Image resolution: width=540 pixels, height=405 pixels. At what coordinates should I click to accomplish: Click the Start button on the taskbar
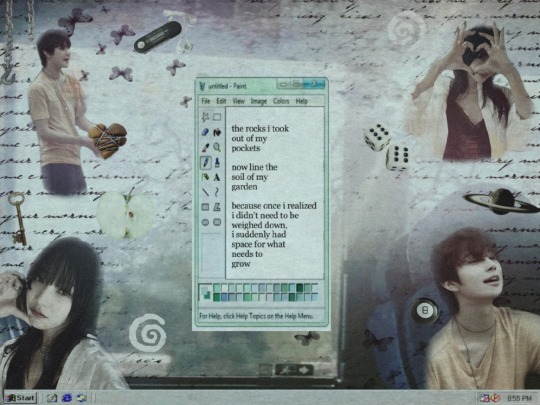click(x=20, y=398)
